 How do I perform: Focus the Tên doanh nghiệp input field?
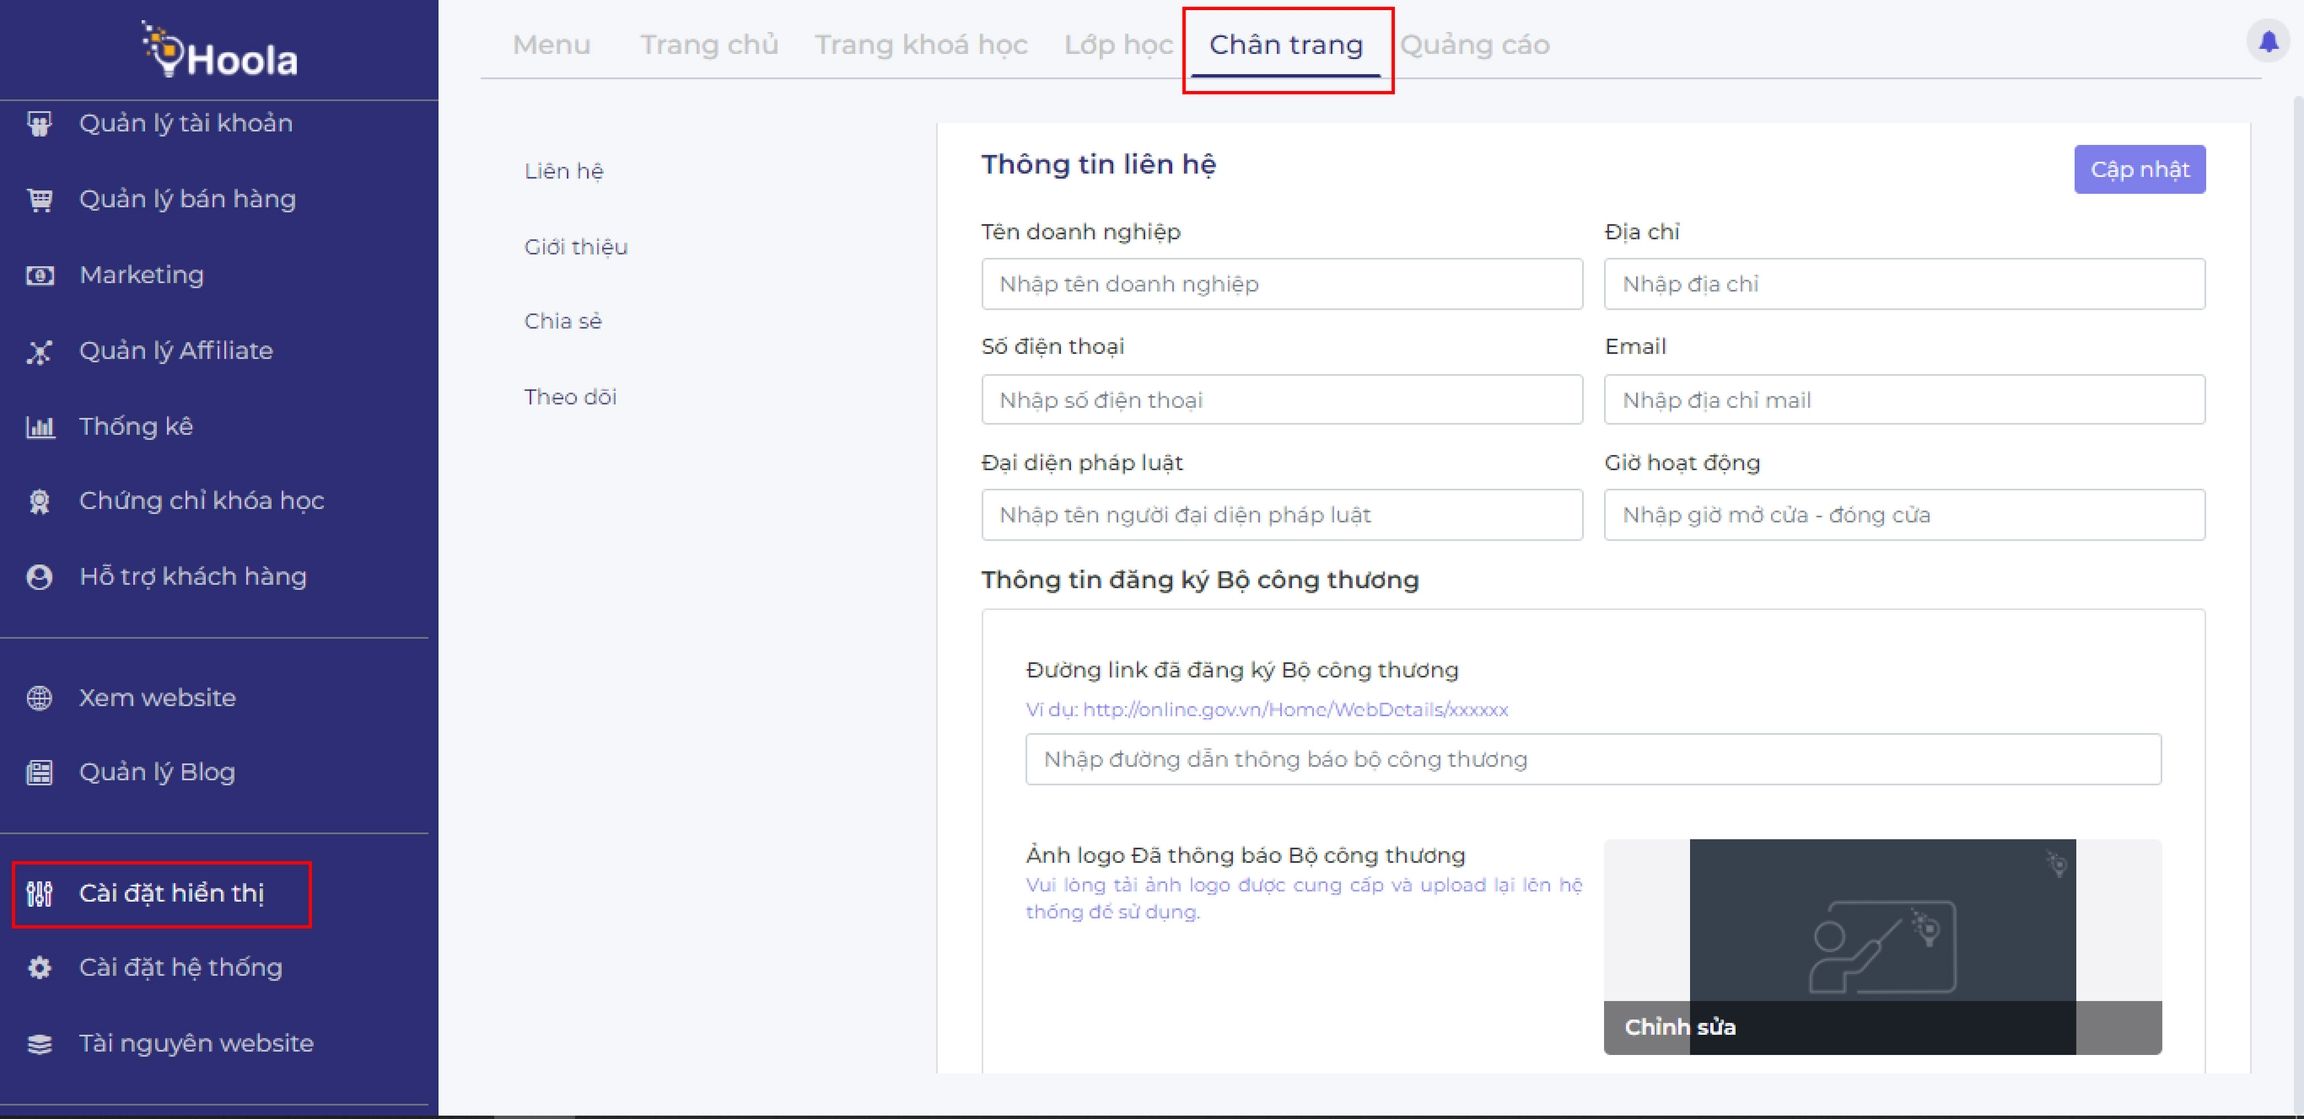click(x=1281, y=284)
